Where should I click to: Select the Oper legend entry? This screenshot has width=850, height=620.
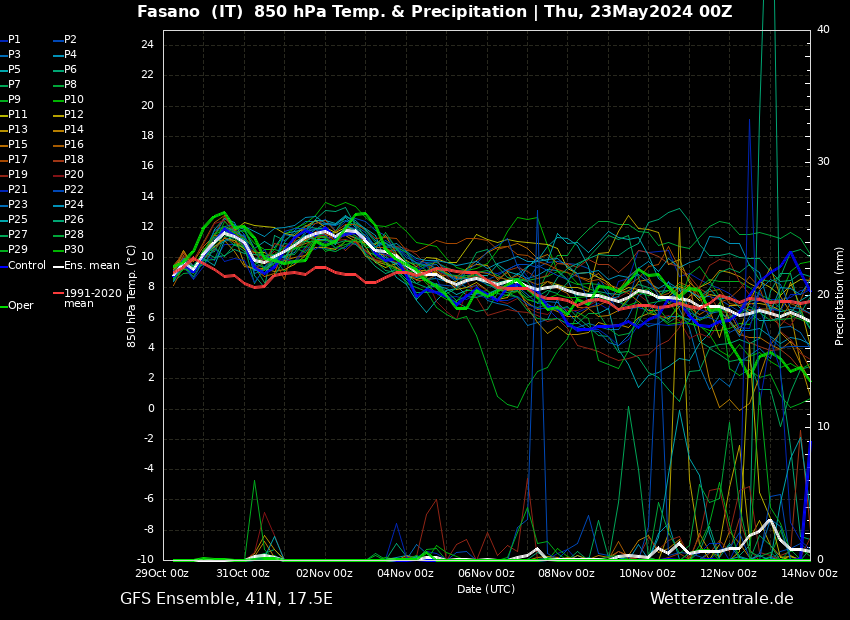pos(20,306)
